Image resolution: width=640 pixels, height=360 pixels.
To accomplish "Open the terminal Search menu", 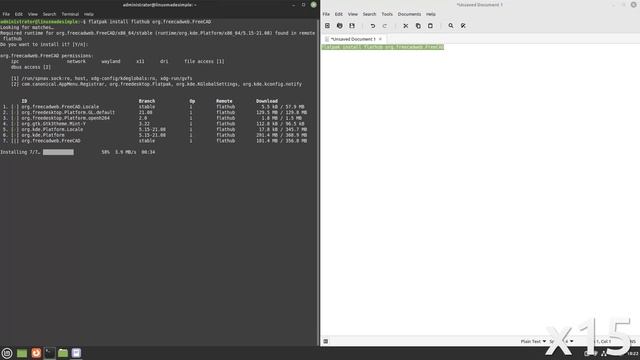I will [x=49, y=14].
